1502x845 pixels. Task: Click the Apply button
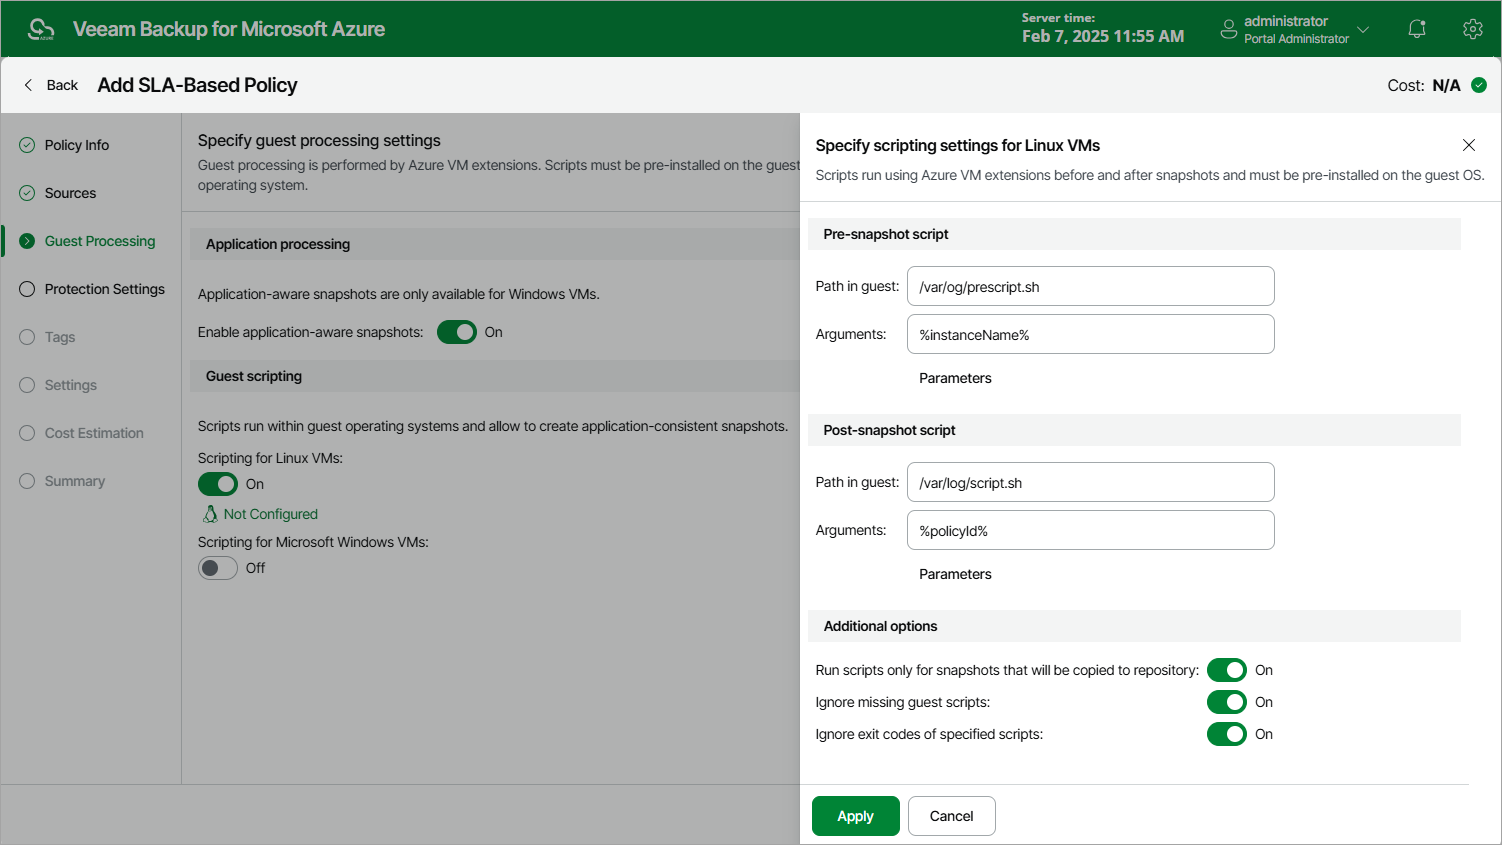[x=856, y=816]
